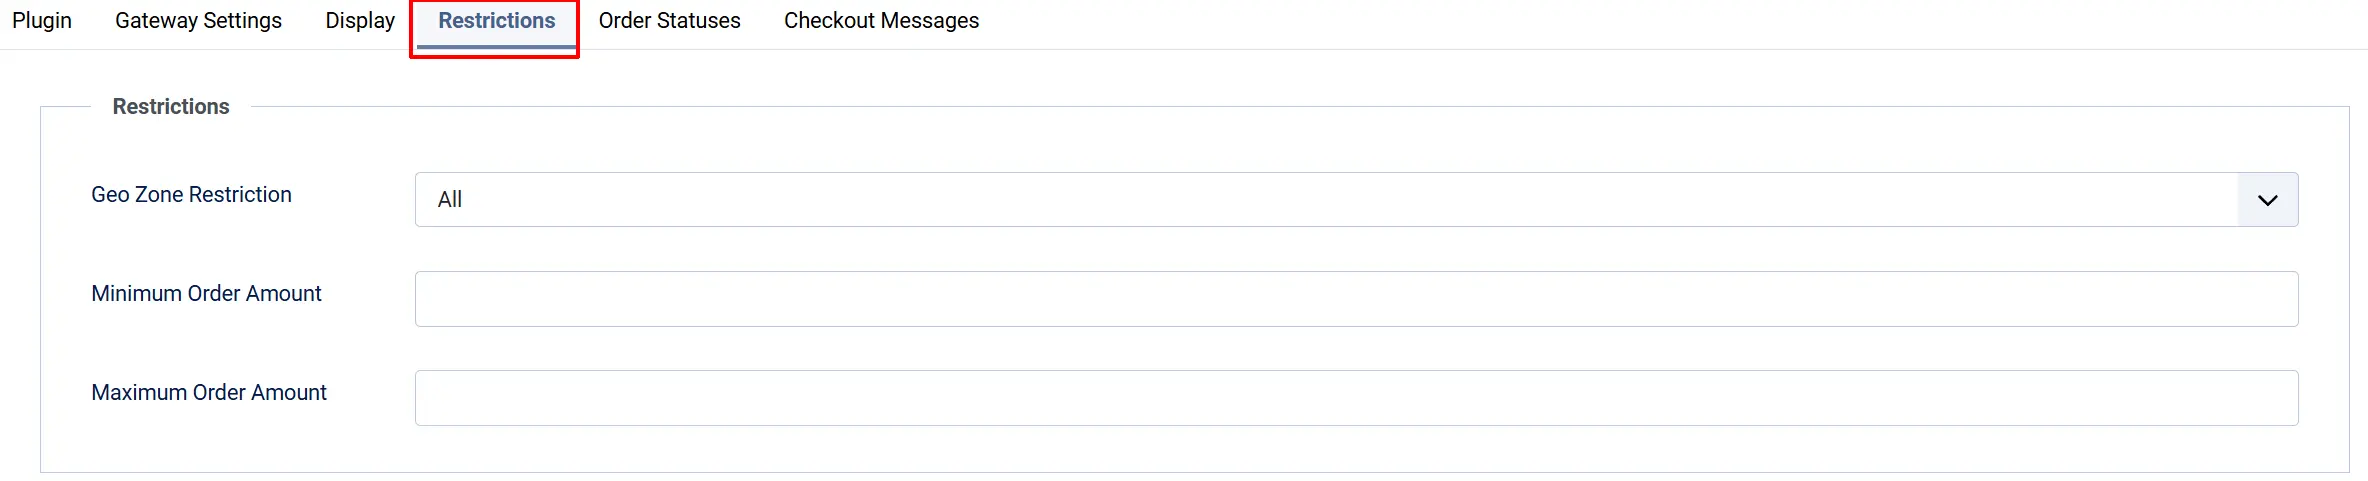The height and width of the screenshot is (481, 2368).
Task: Switch to Gateway Settings tab
Action: coord(198,21)
